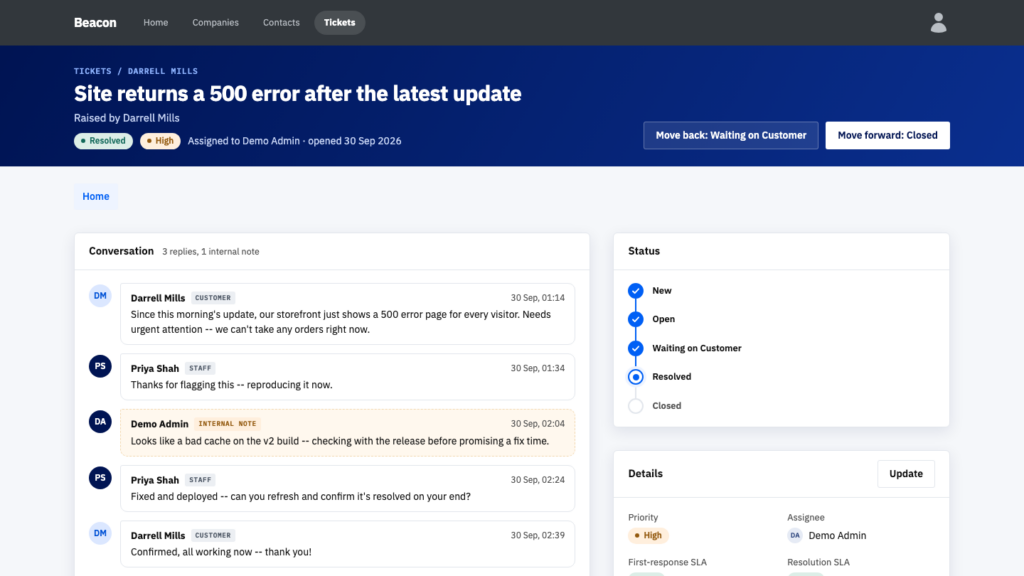Click the 'Fixed and deployed' message text
This screenshot has height=576, width=1024.
click(x=300, y=497)
